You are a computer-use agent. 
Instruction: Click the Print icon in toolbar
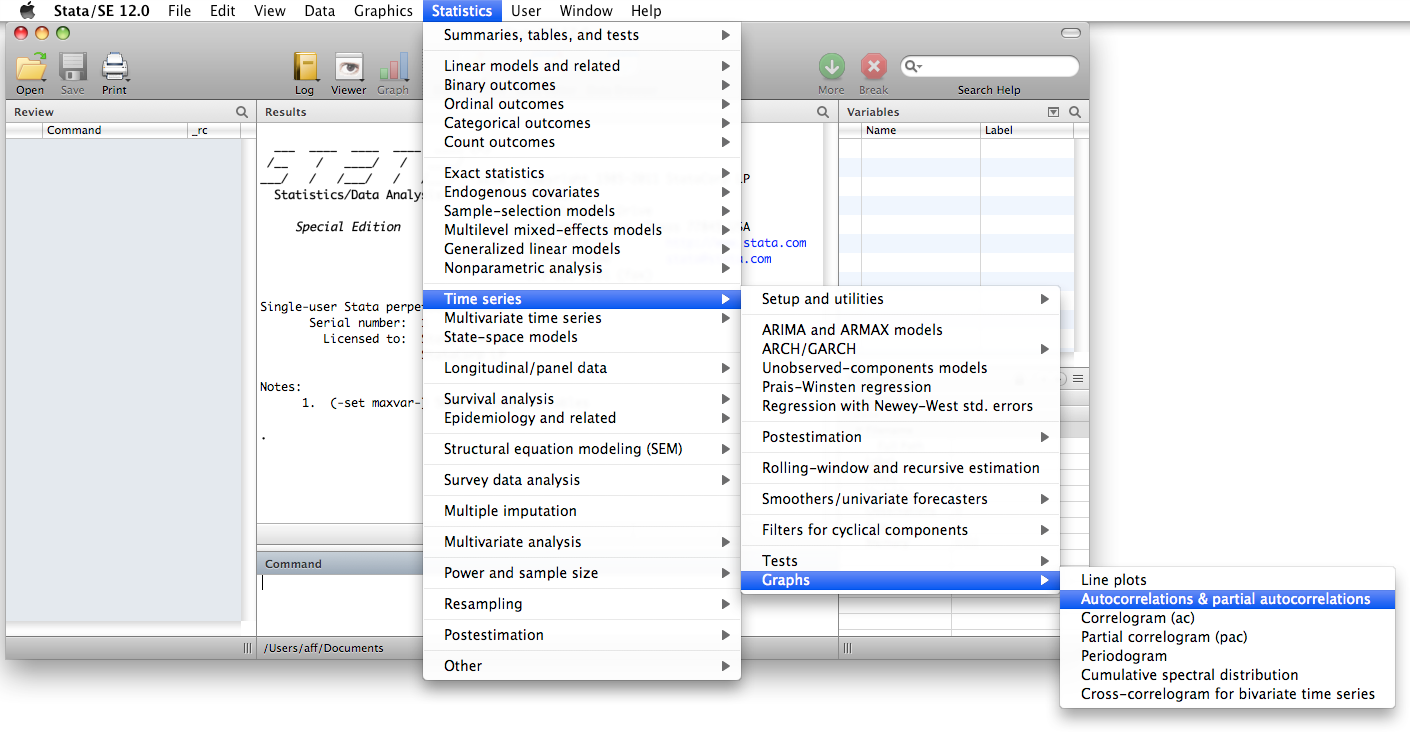pos(115,68)
